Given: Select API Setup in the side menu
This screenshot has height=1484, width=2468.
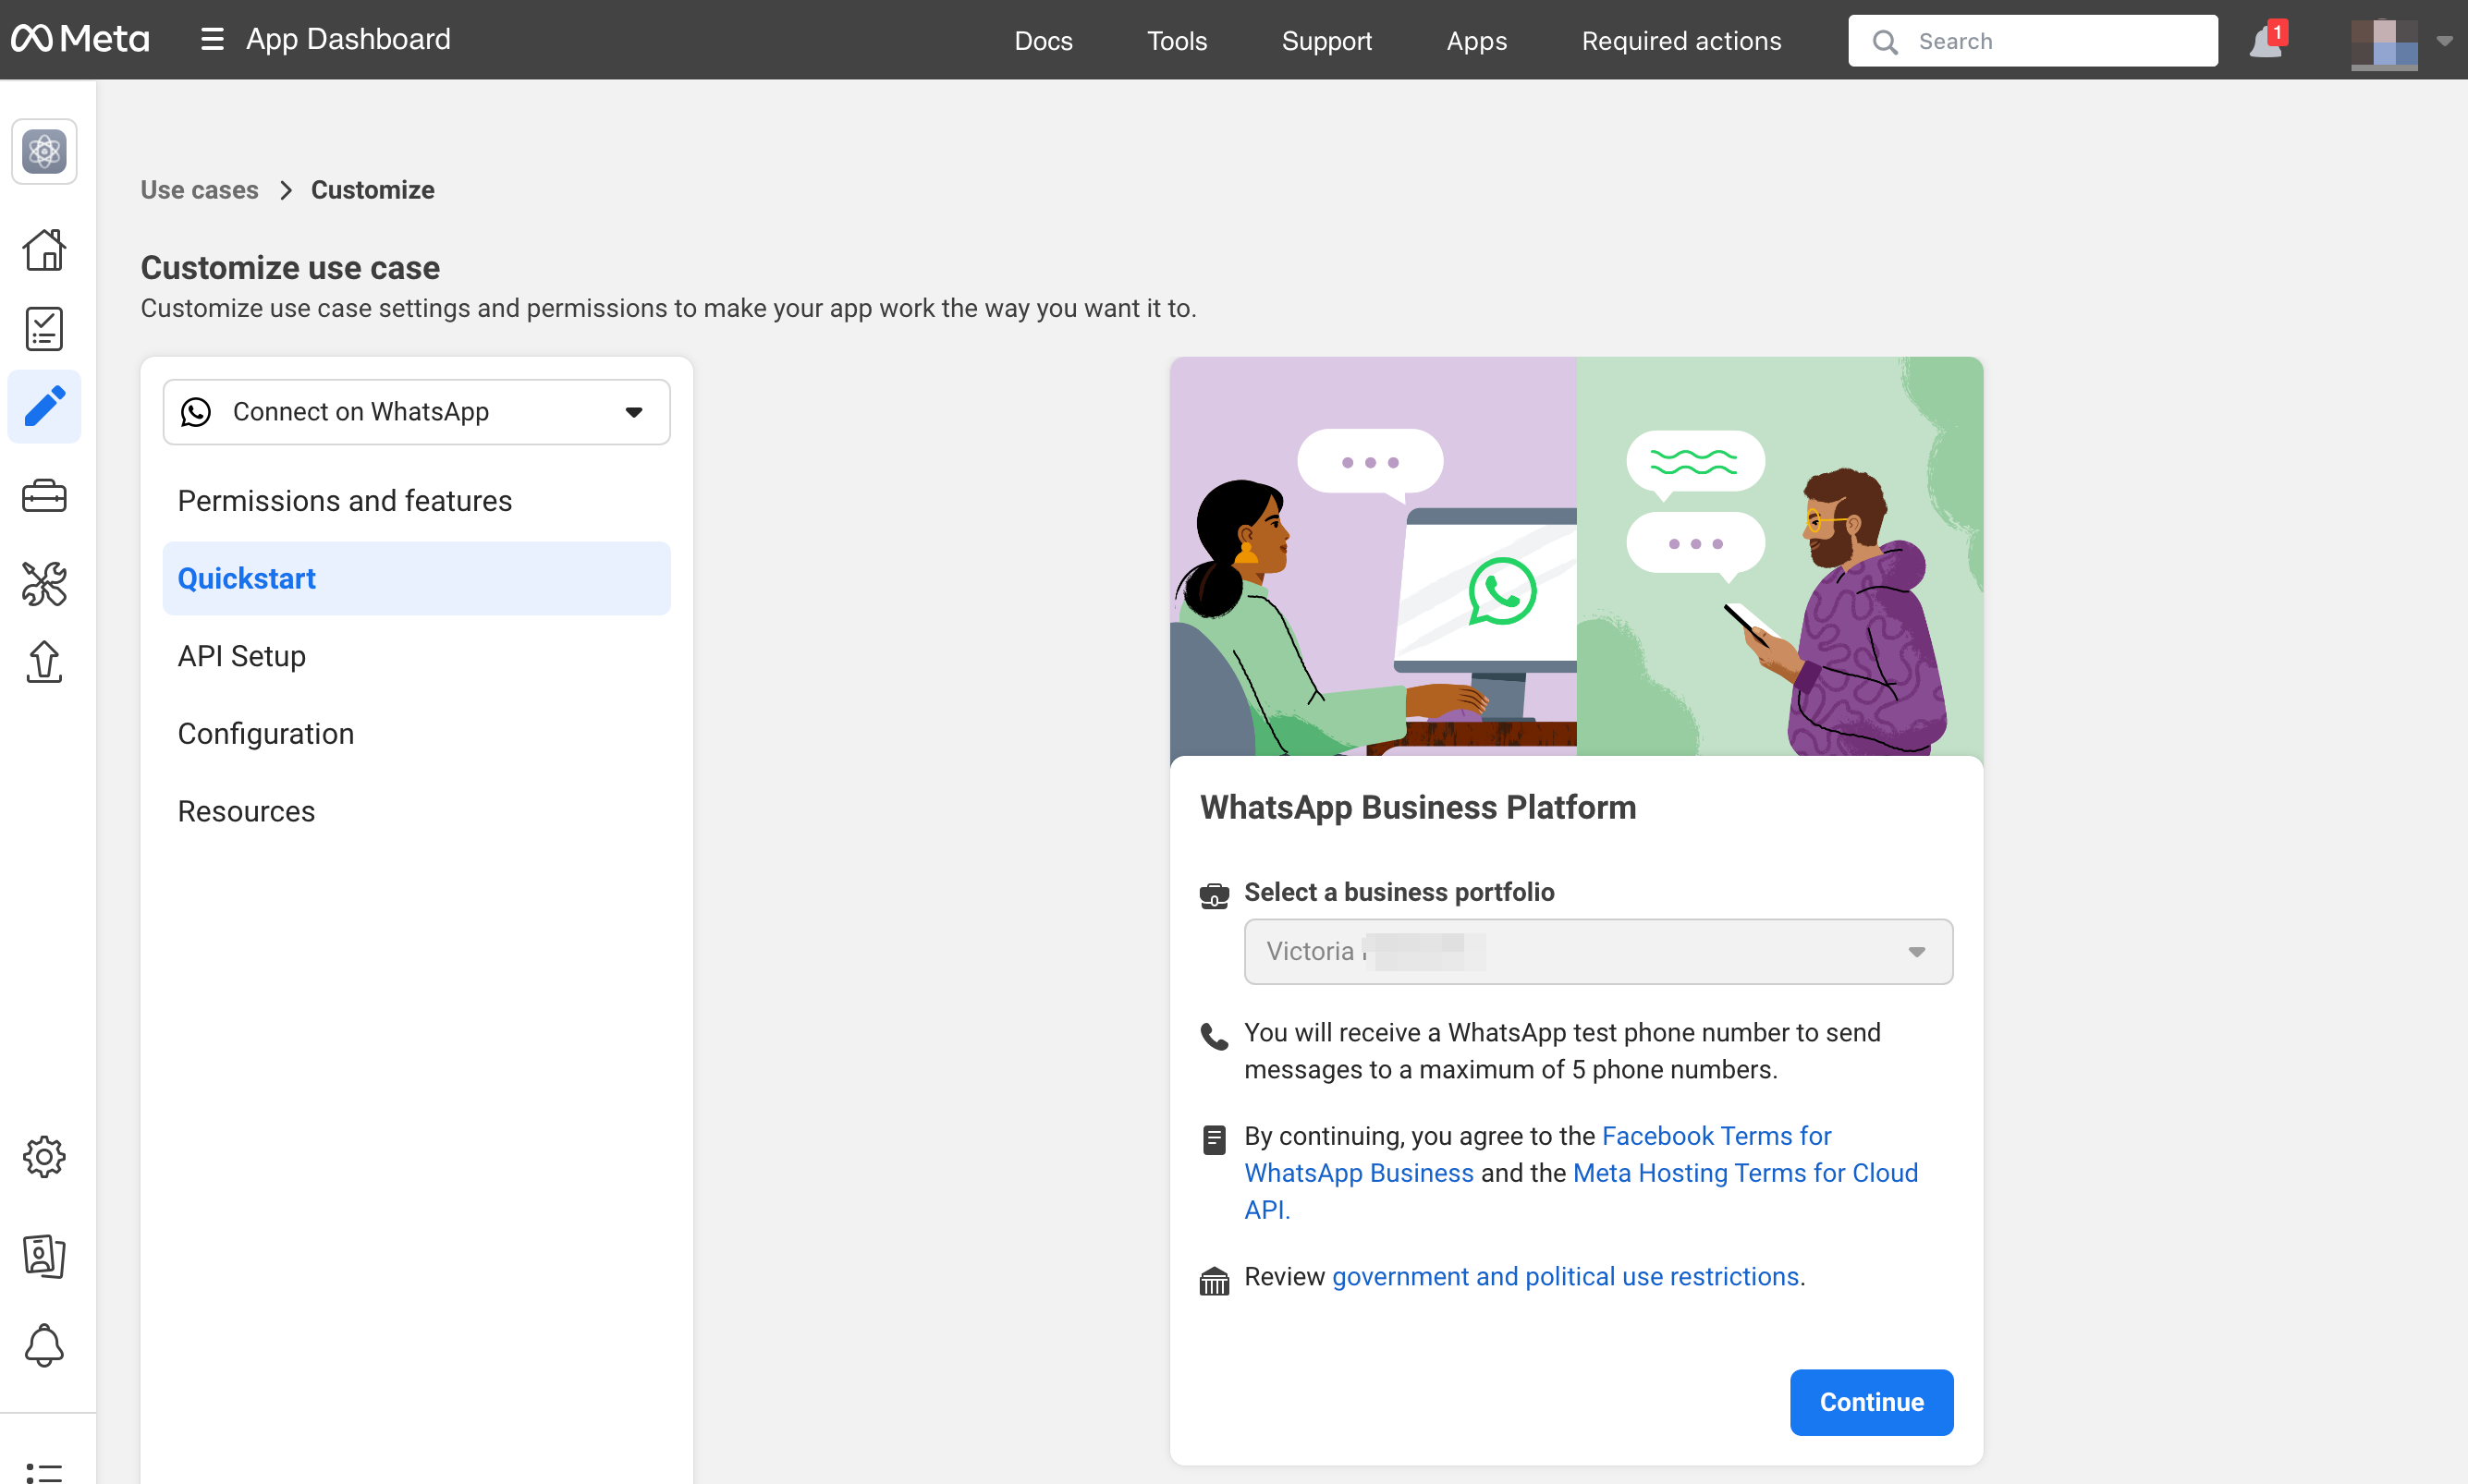Looking at the screenshot, I should click(x=242, y=656).
